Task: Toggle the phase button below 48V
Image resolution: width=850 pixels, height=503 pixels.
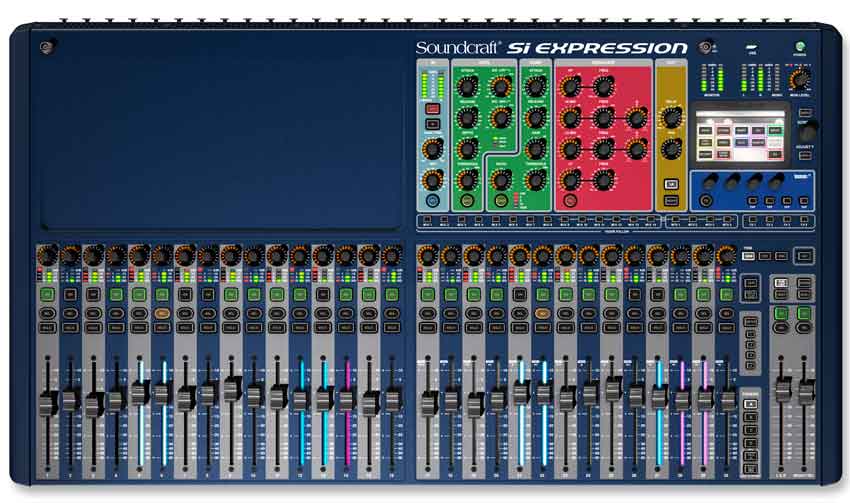Action: click(x=432, y=124)
